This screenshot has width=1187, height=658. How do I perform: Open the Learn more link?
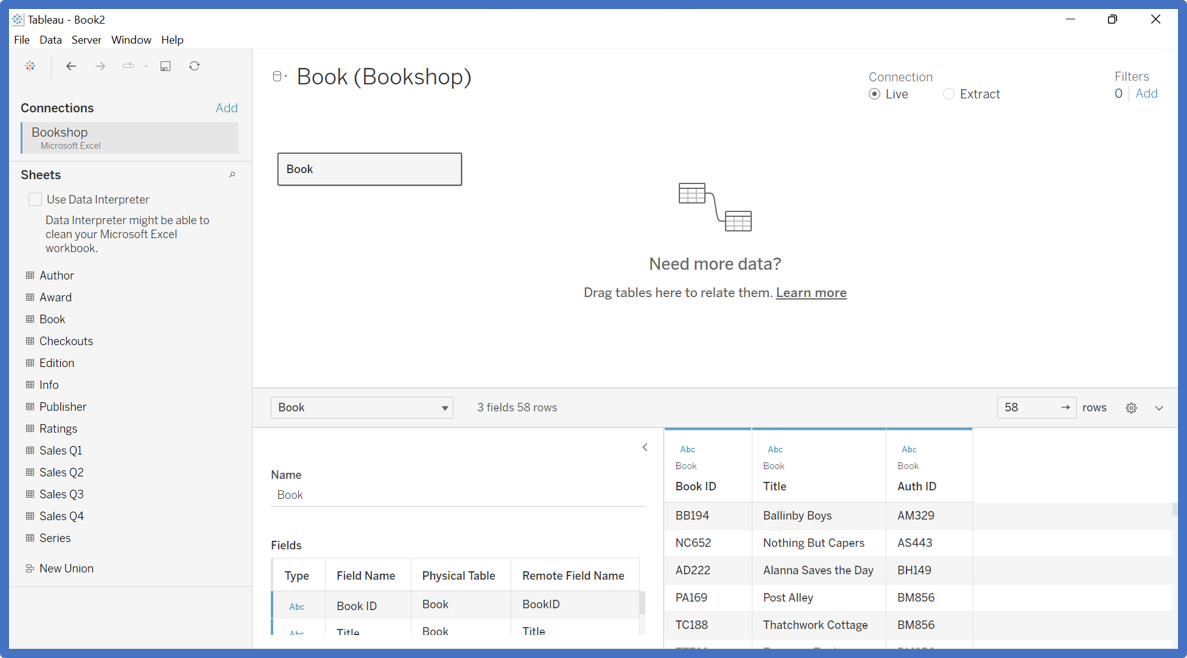pyautogui.click(x=811, y=293)
